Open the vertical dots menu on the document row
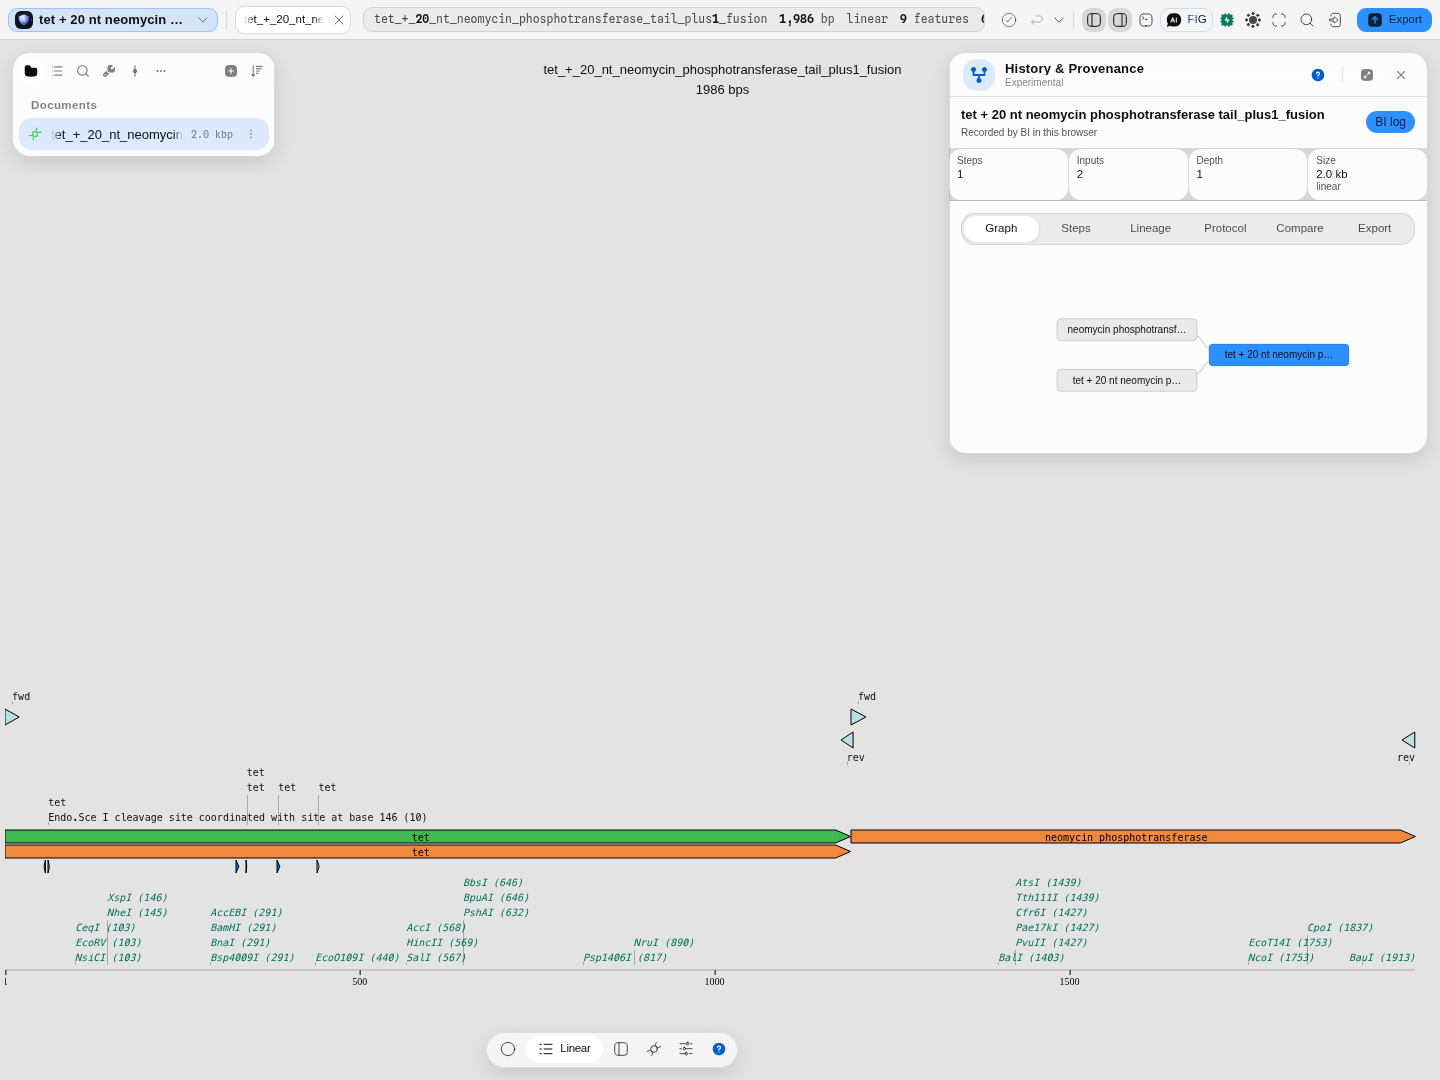This screenshot has width=1440, height=1080. 251,135
